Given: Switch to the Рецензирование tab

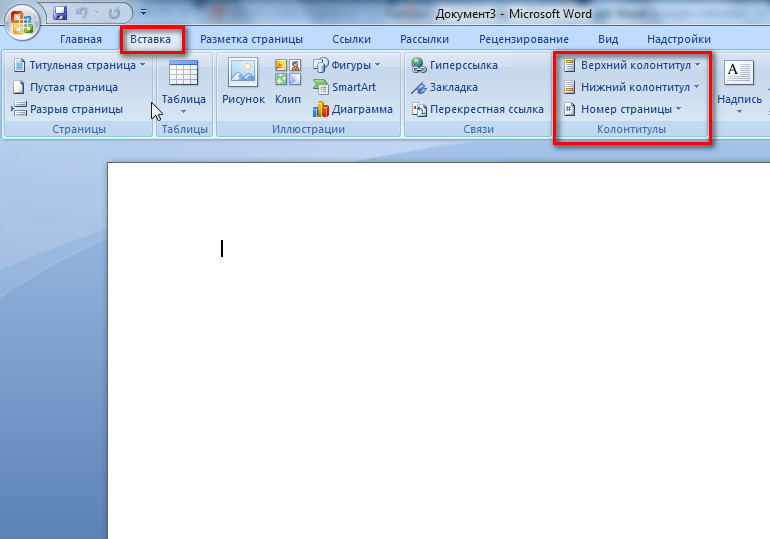Looking at the screenshot, I should coord(524,39).
